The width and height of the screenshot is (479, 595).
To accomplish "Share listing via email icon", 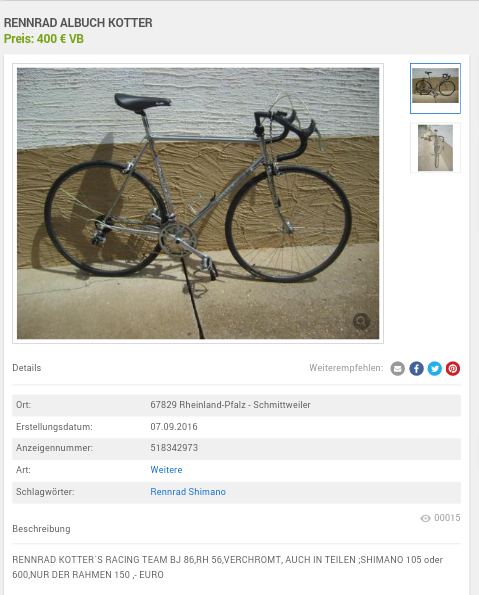I will [x=397, y=368].
